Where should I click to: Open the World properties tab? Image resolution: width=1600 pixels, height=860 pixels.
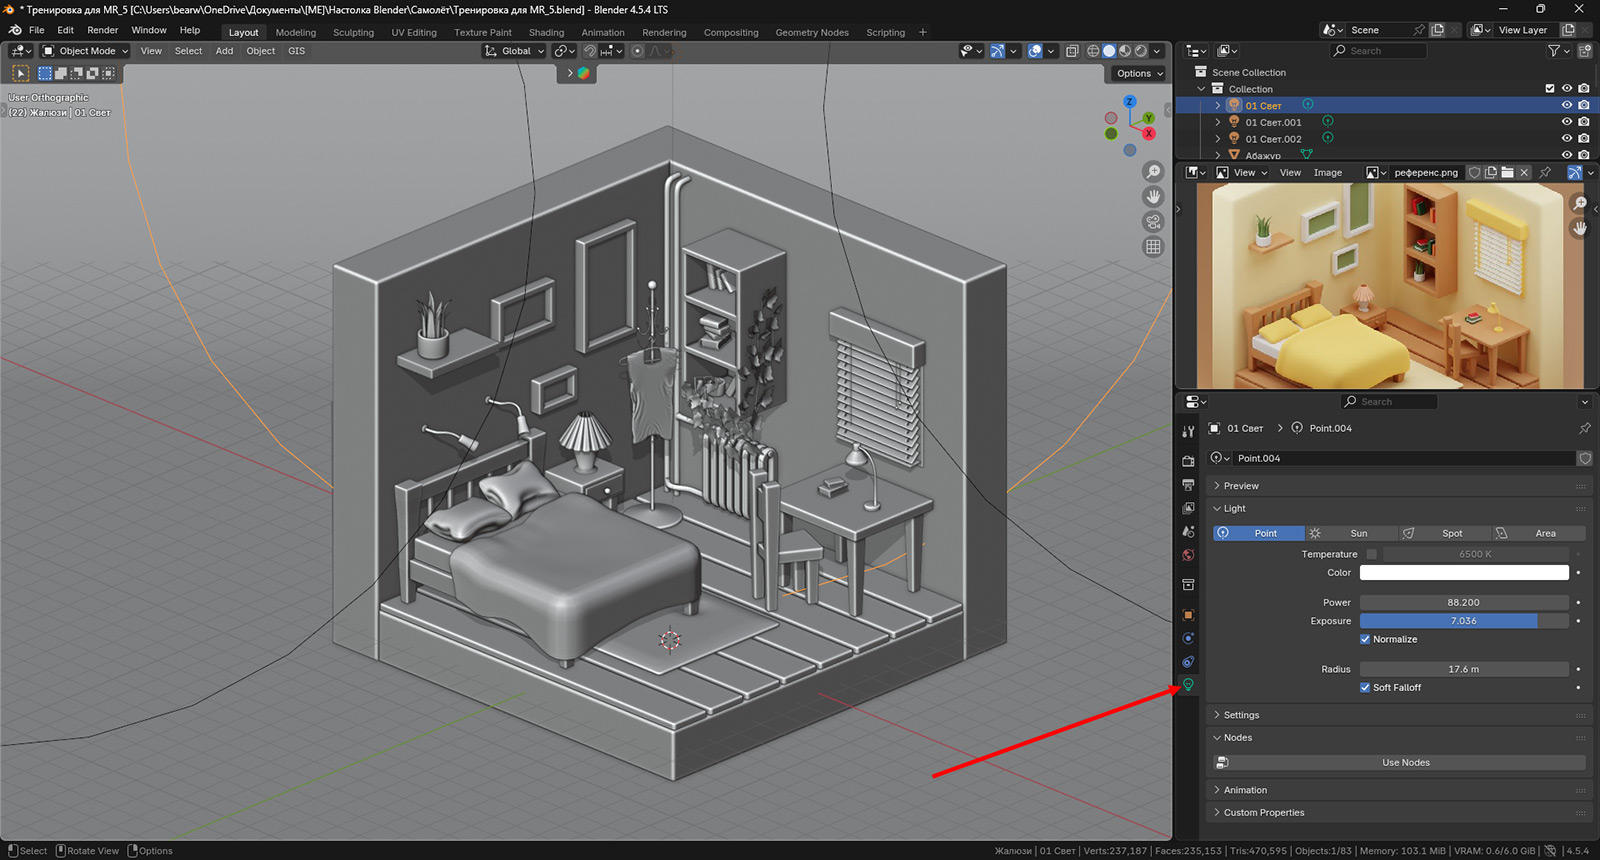click(1188, 555)
